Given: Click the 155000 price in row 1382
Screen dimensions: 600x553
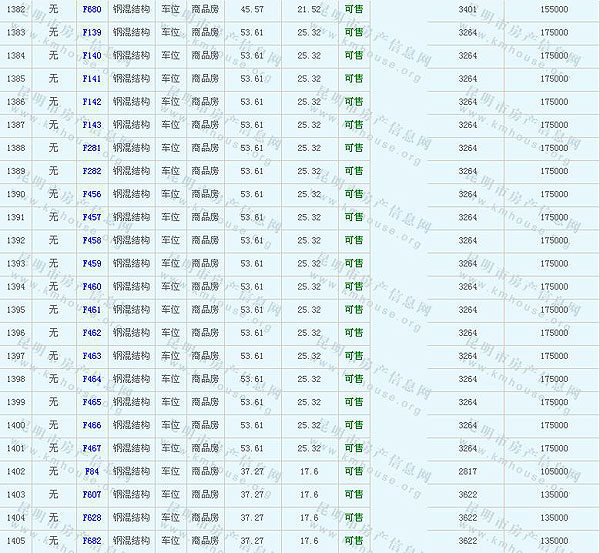Looking at the screenshot, I should 553,9.
